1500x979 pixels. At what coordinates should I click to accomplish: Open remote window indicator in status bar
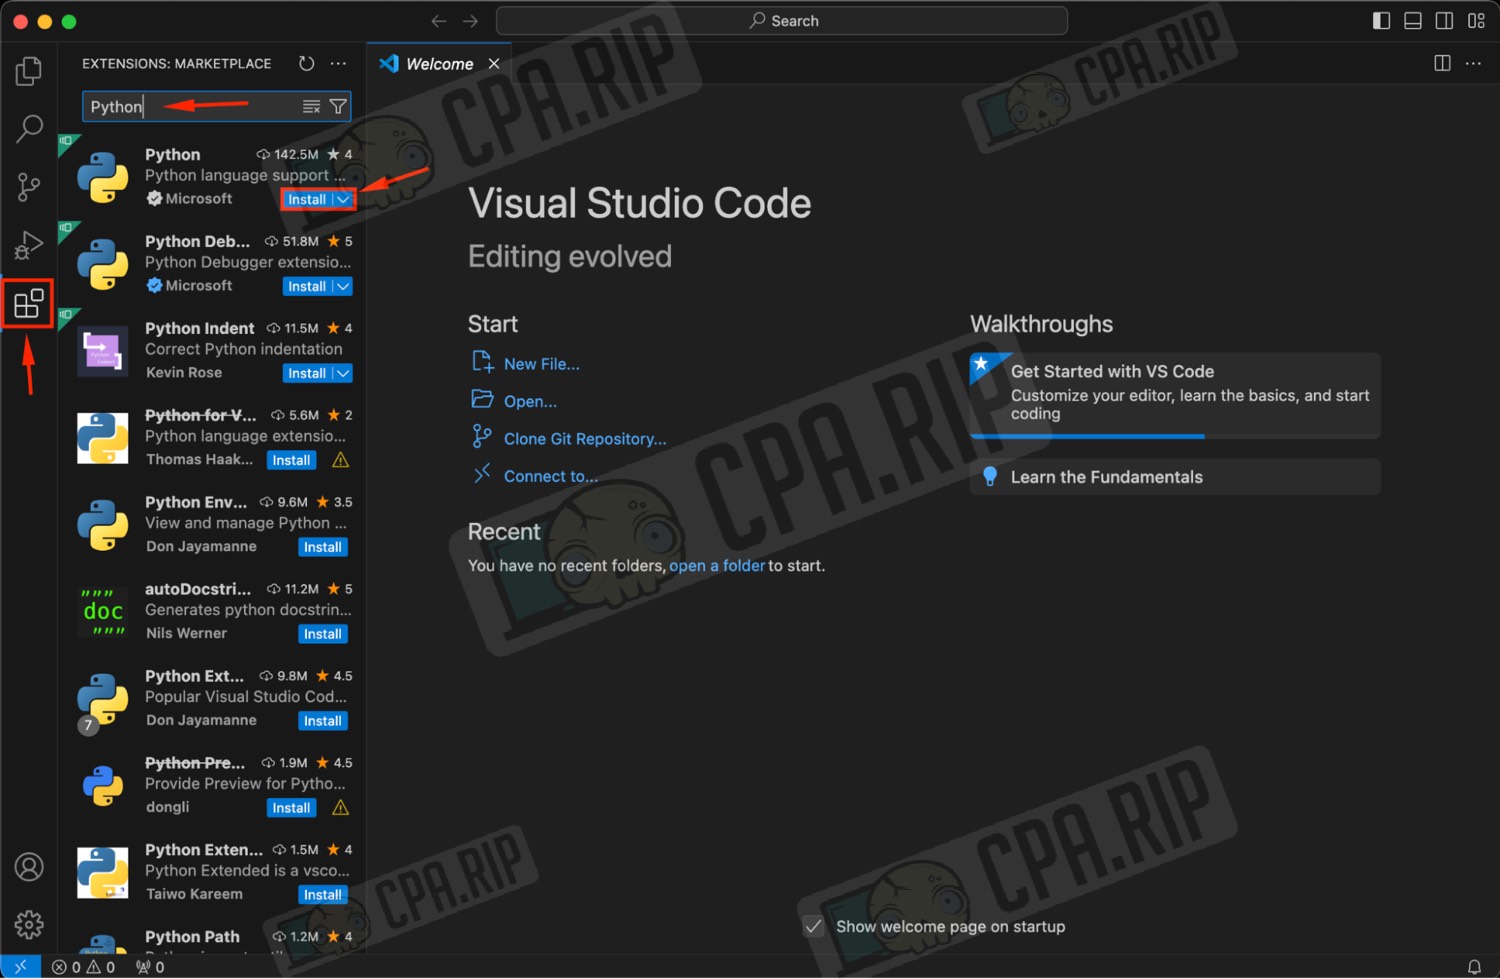20,967
